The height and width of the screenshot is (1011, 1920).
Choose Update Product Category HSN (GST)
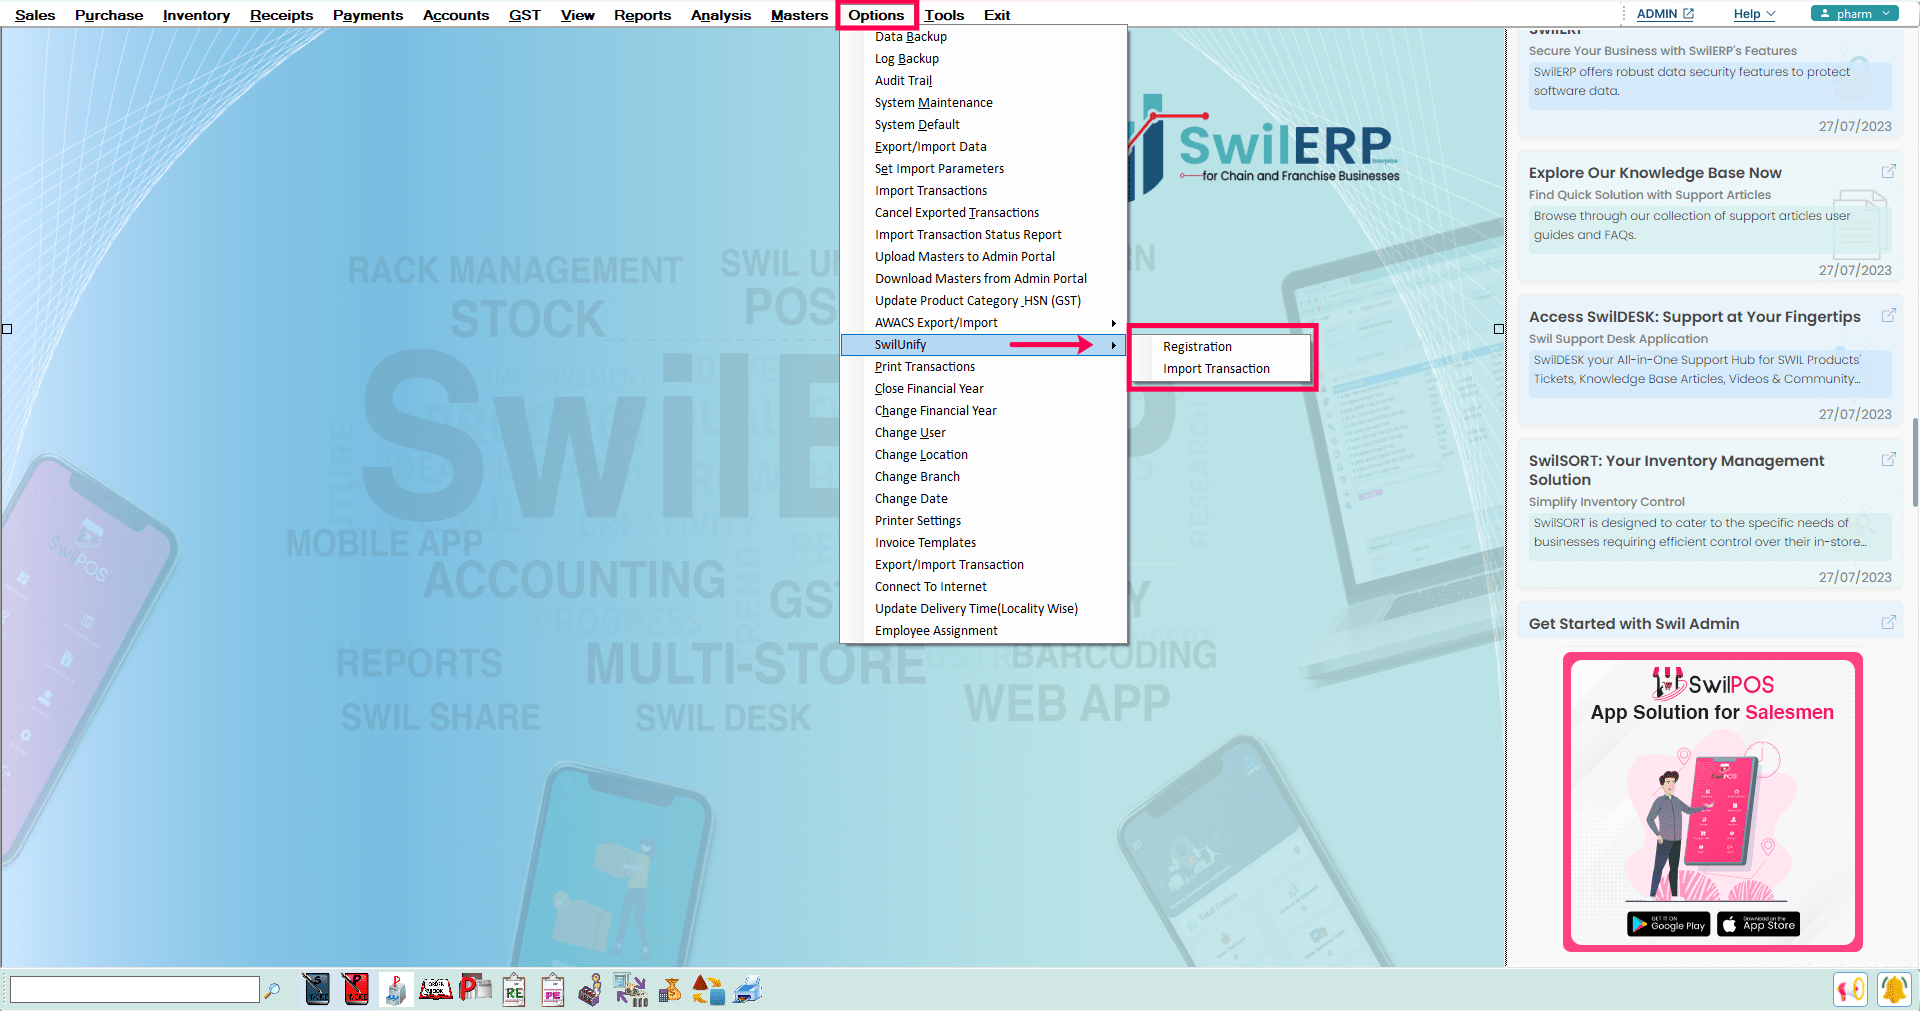pyautogui.click(x=983, y=301)
